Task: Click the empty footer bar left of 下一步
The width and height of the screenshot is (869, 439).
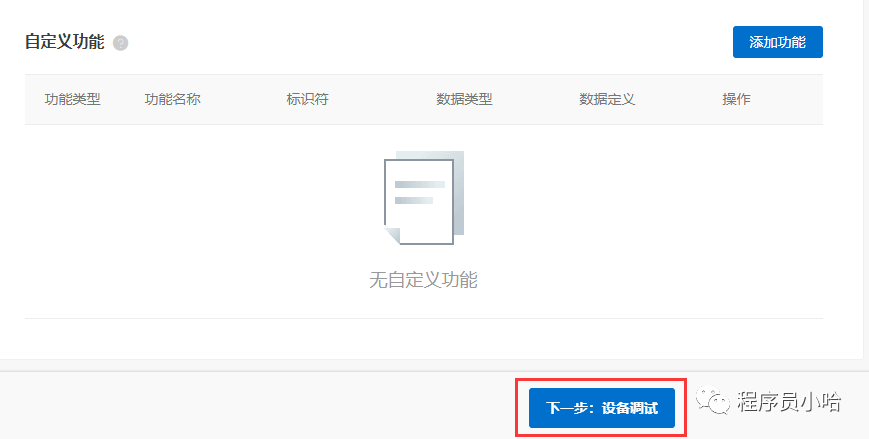Action: pos(250,407)
